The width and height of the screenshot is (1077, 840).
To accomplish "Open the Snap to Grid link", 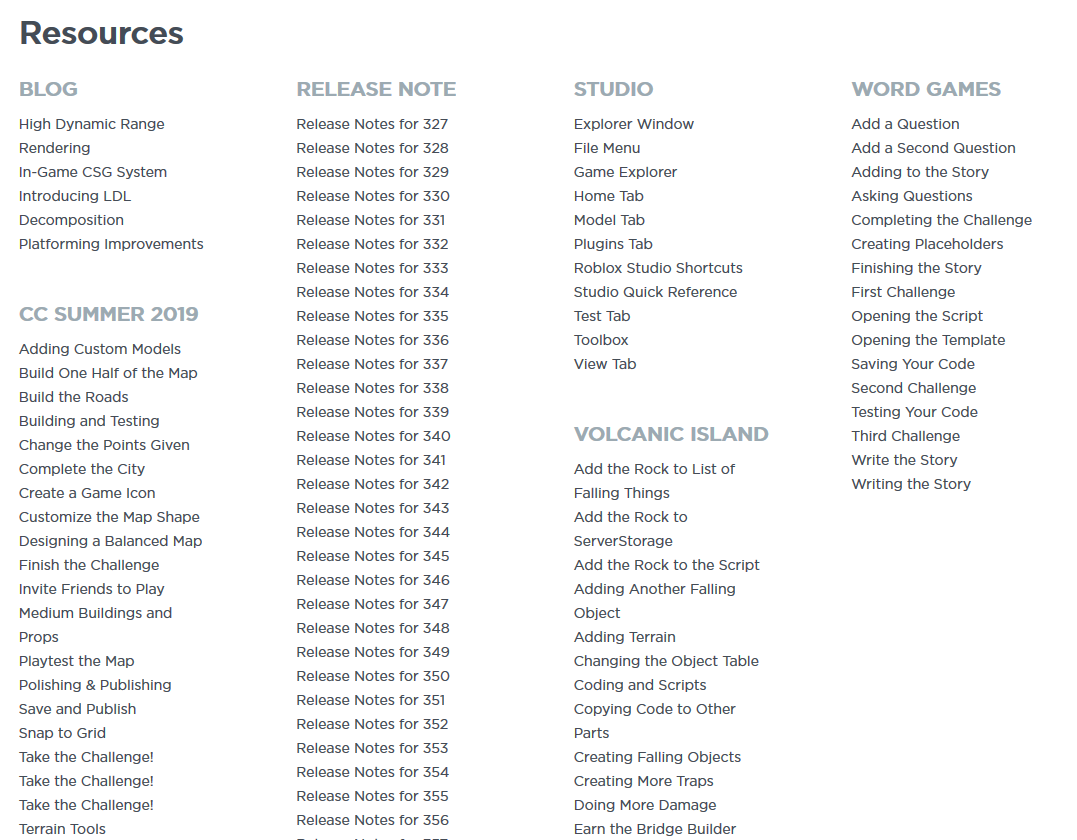I will pyautogui.click(x=63, y=733).
